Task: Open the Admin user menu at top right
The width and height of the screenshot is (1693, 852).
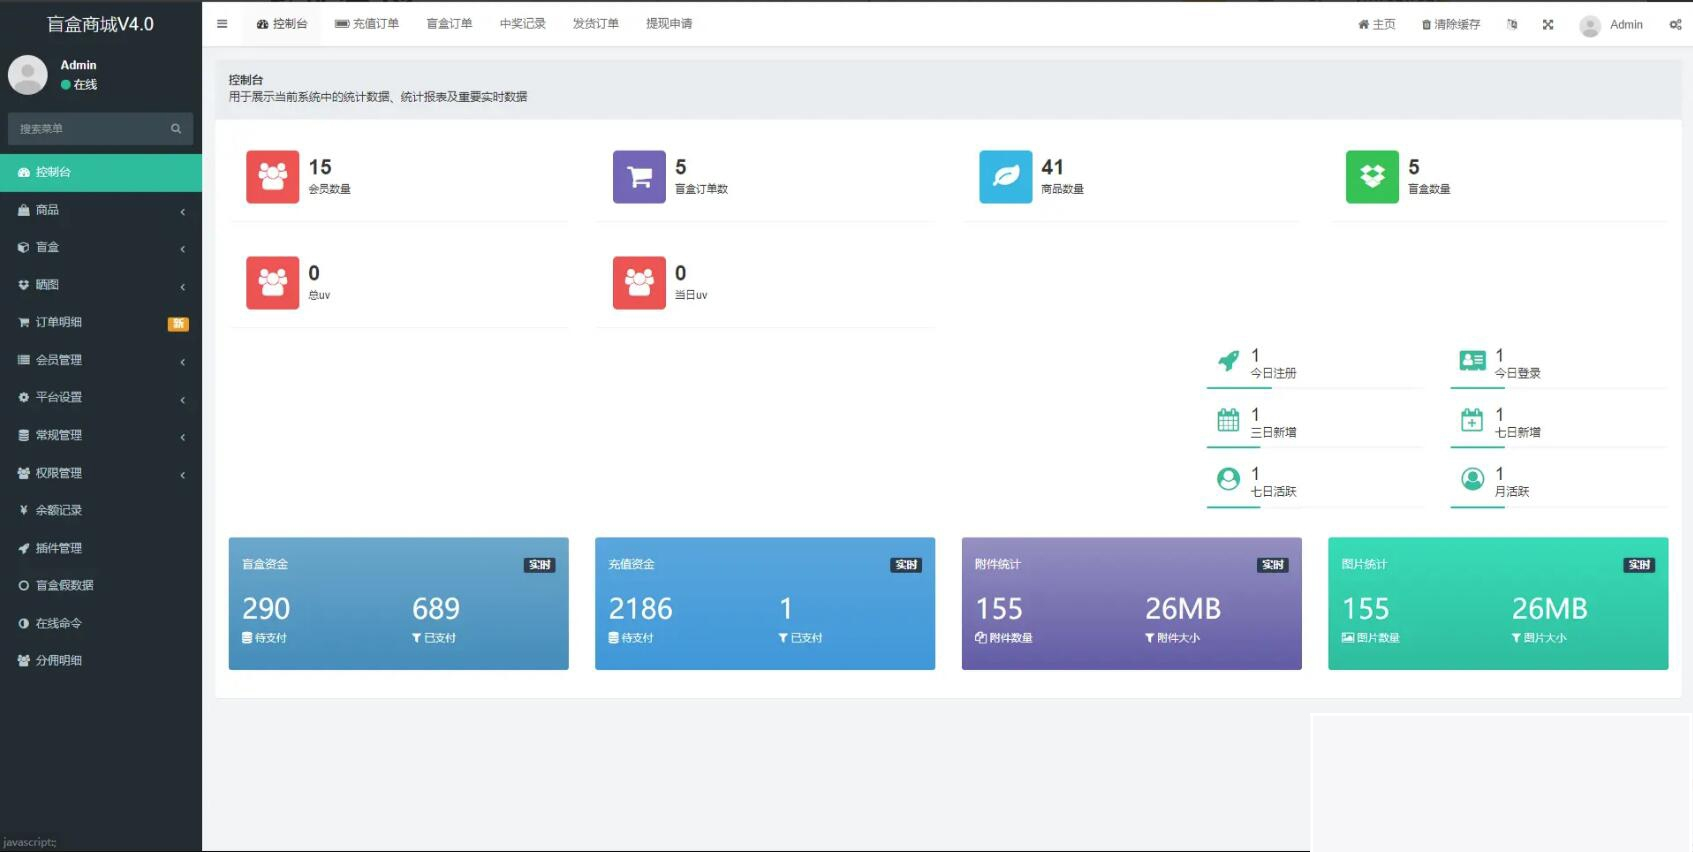Action: (x=1611, y=25)
